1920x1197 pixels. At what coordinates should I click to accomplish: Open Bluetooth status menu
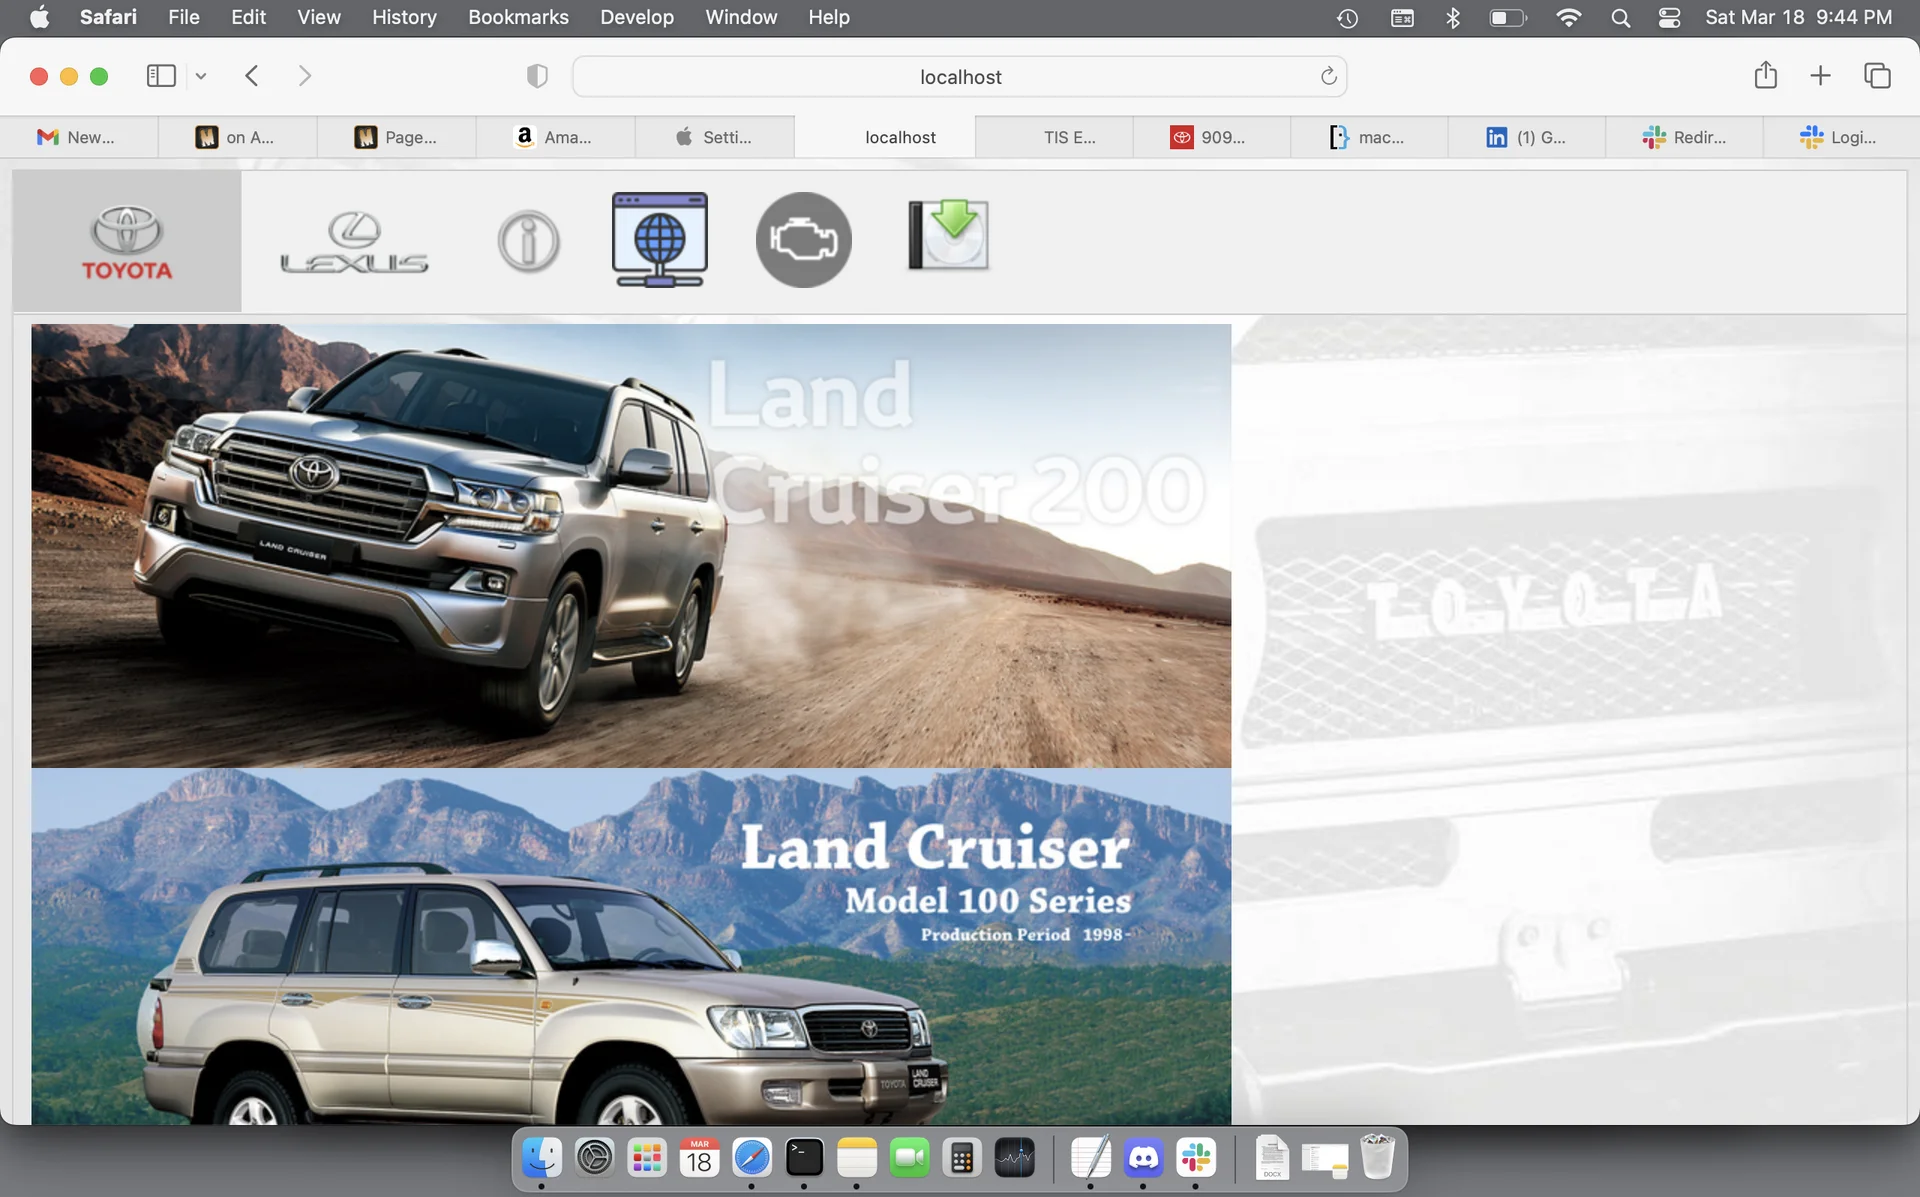coord(1453,18)
